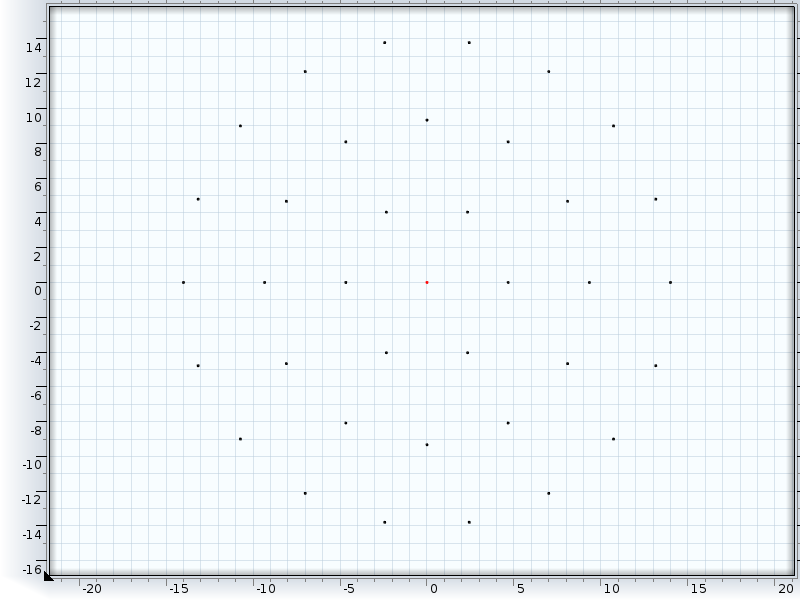Click the '-16' label on the vertical axis
800x600 pixels.
tap(32, 569)
